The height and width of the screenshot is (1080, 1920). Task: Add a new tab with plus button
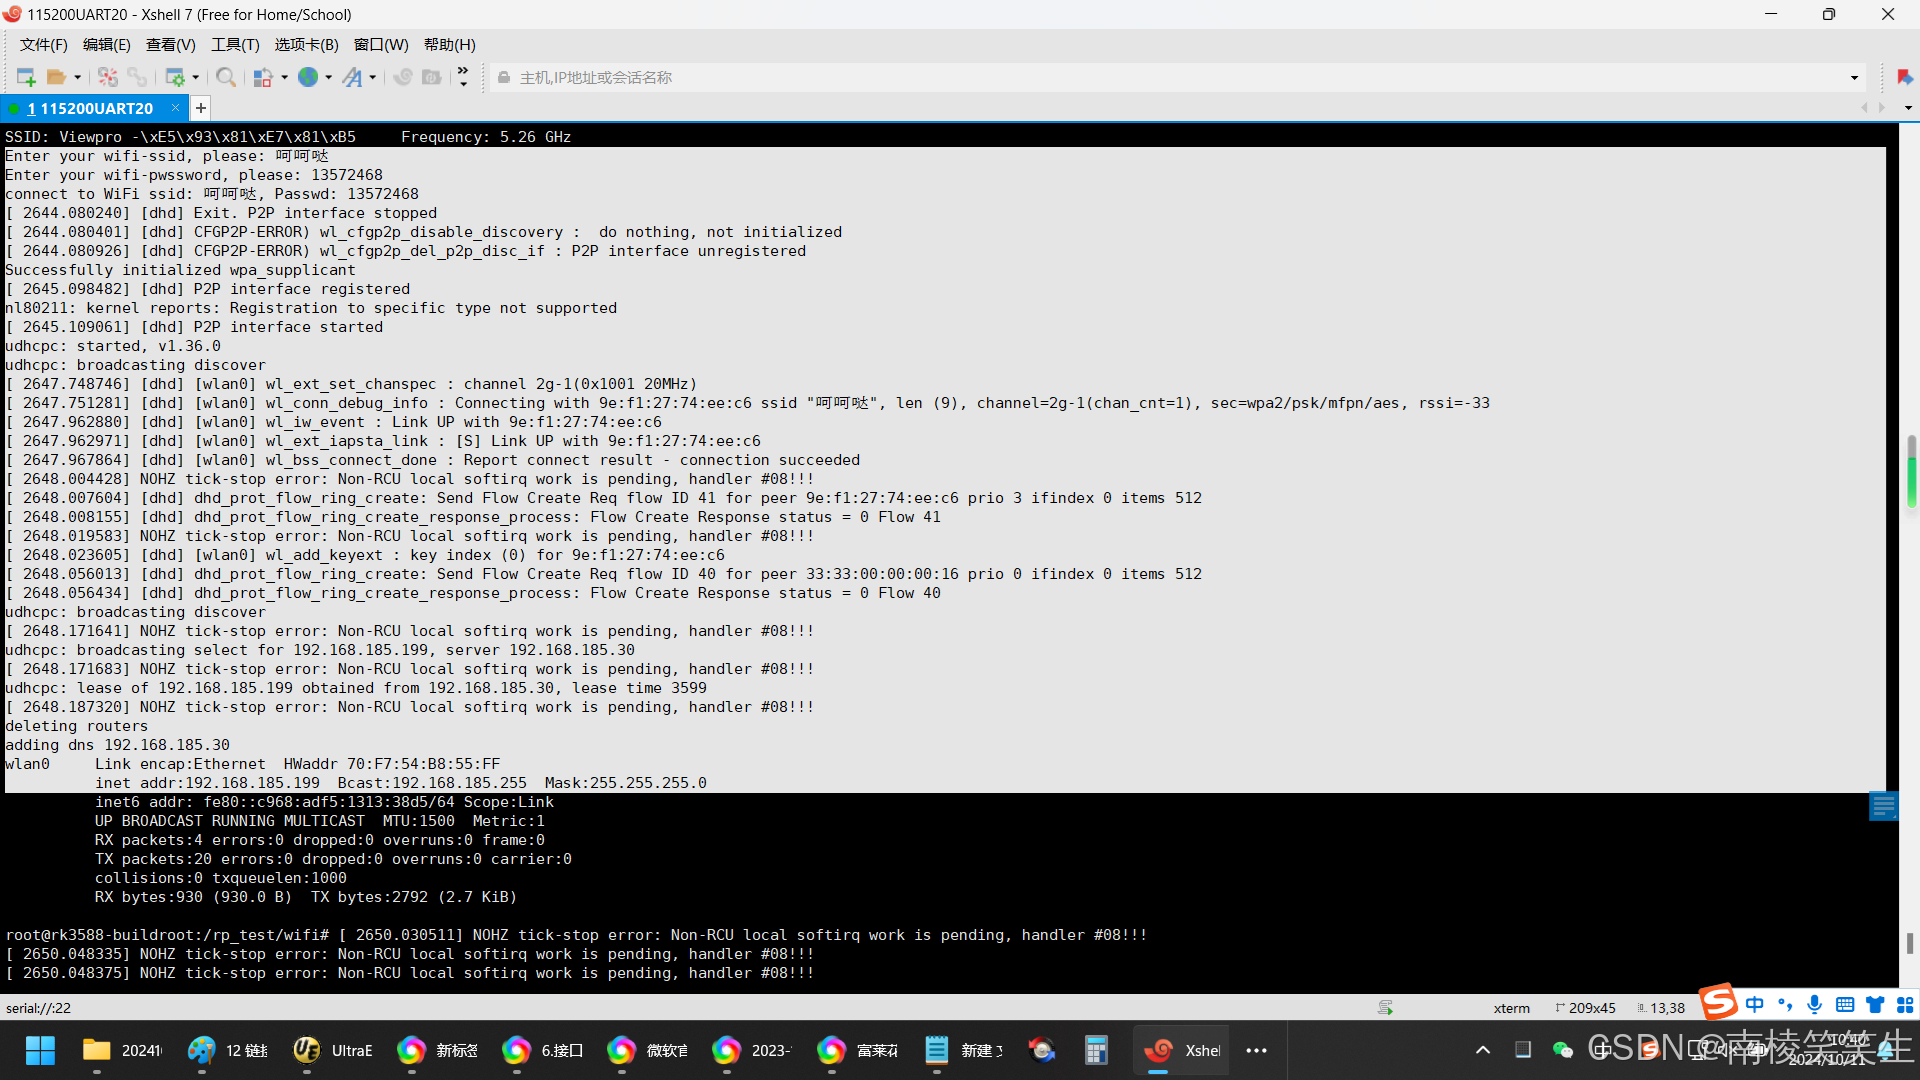click(x=201, y=108)
